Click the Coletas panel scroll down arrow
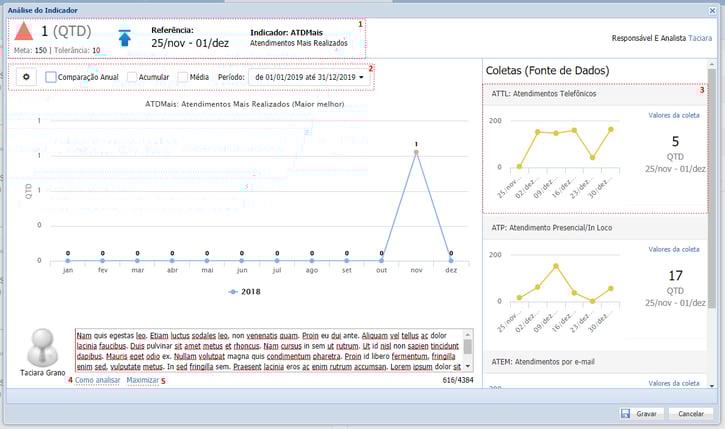This screenshot has height=429, width=725. 712,386
